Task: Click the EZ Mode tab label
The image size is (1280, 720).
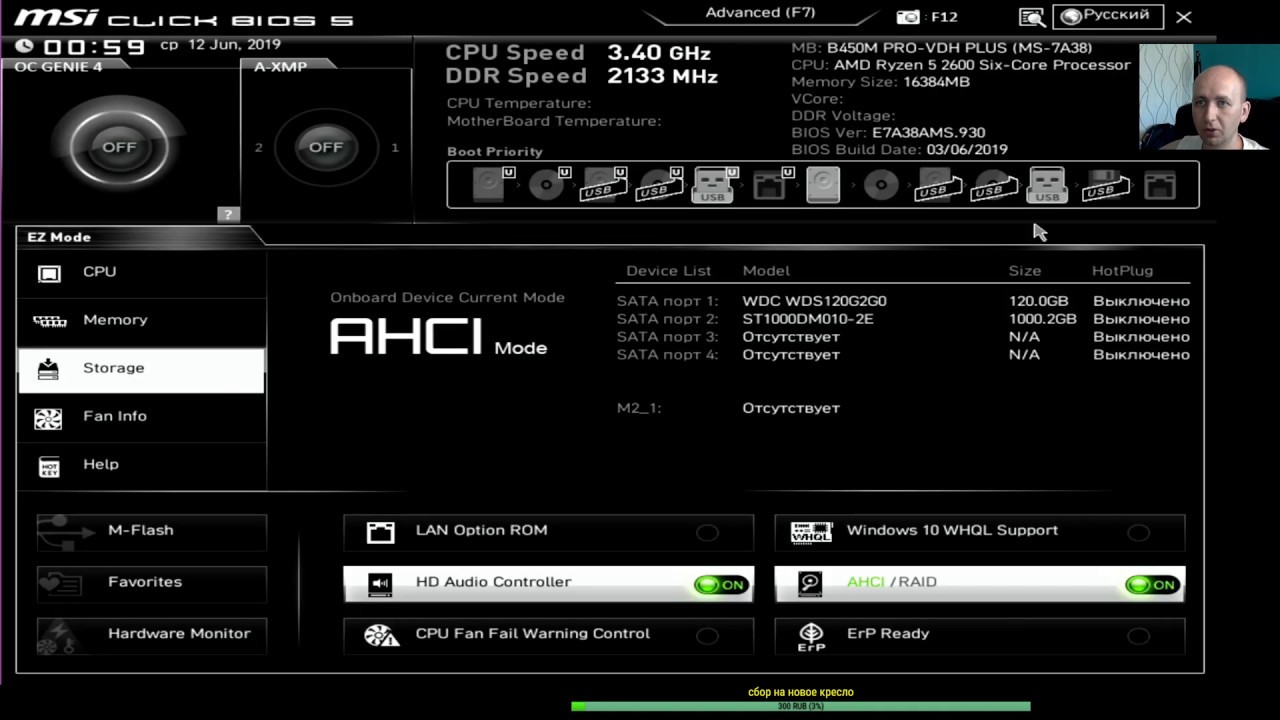Action: tap(59, 237)
